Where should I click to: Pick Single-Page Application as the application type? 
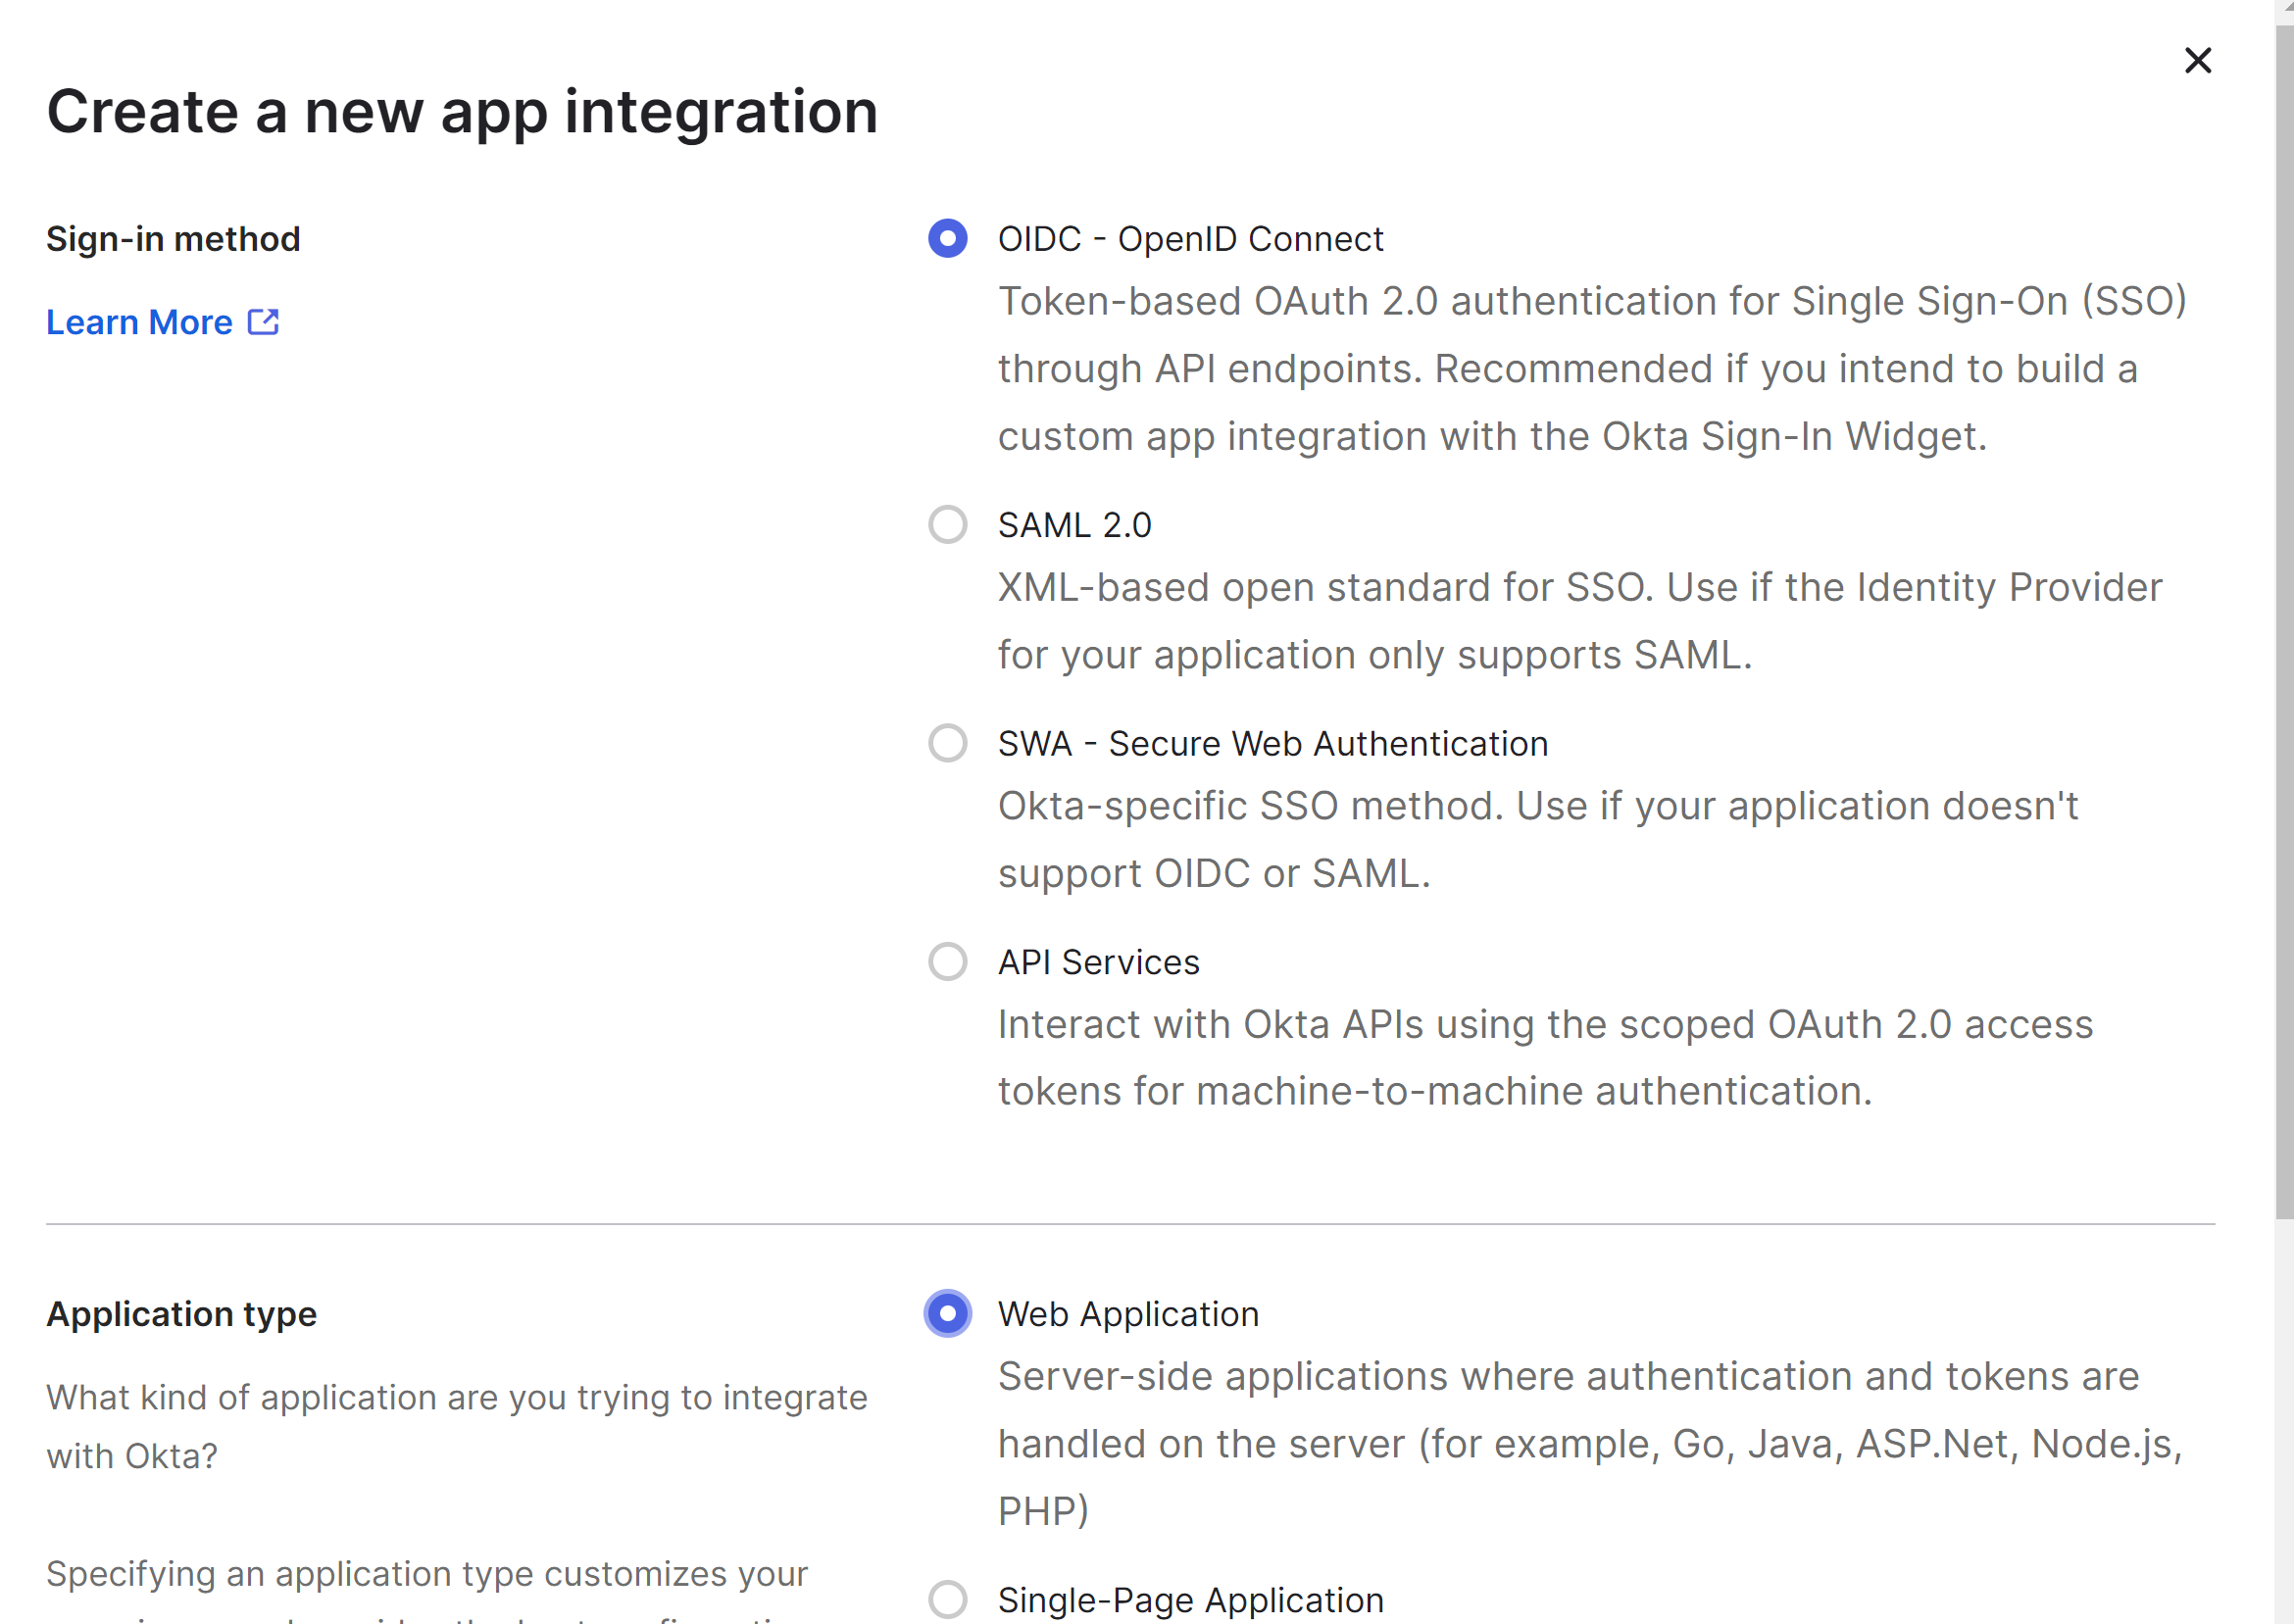(947, 1600)
